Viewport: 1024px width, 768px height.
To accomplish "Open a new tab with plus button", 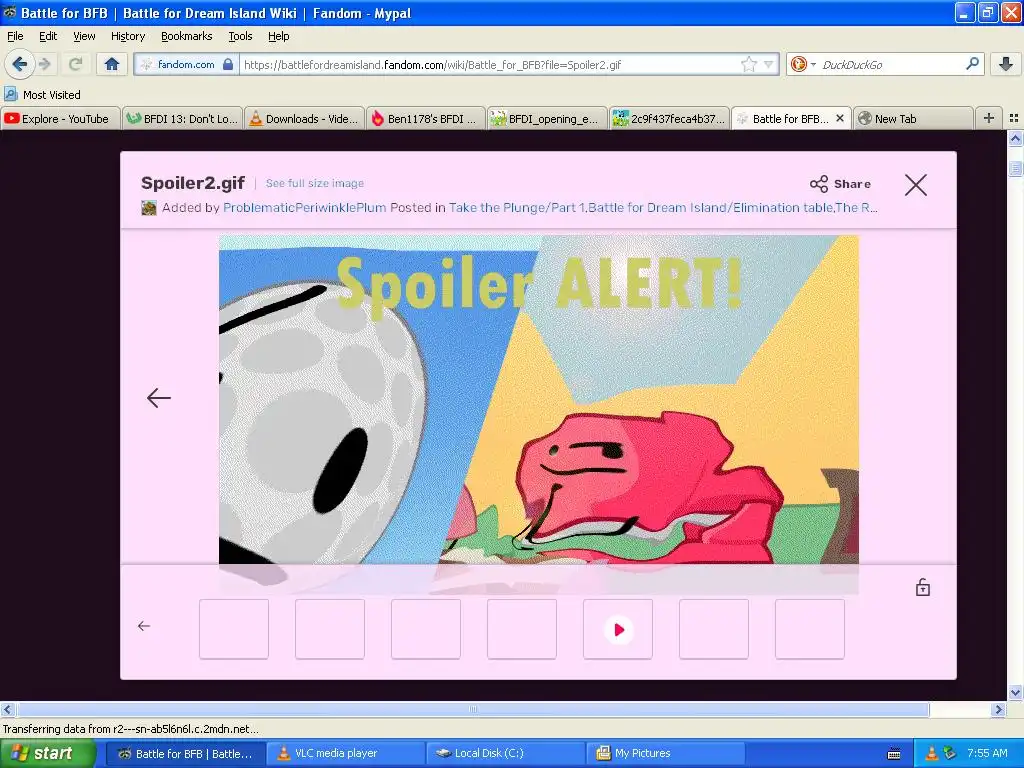I will [x=989, y=118].
